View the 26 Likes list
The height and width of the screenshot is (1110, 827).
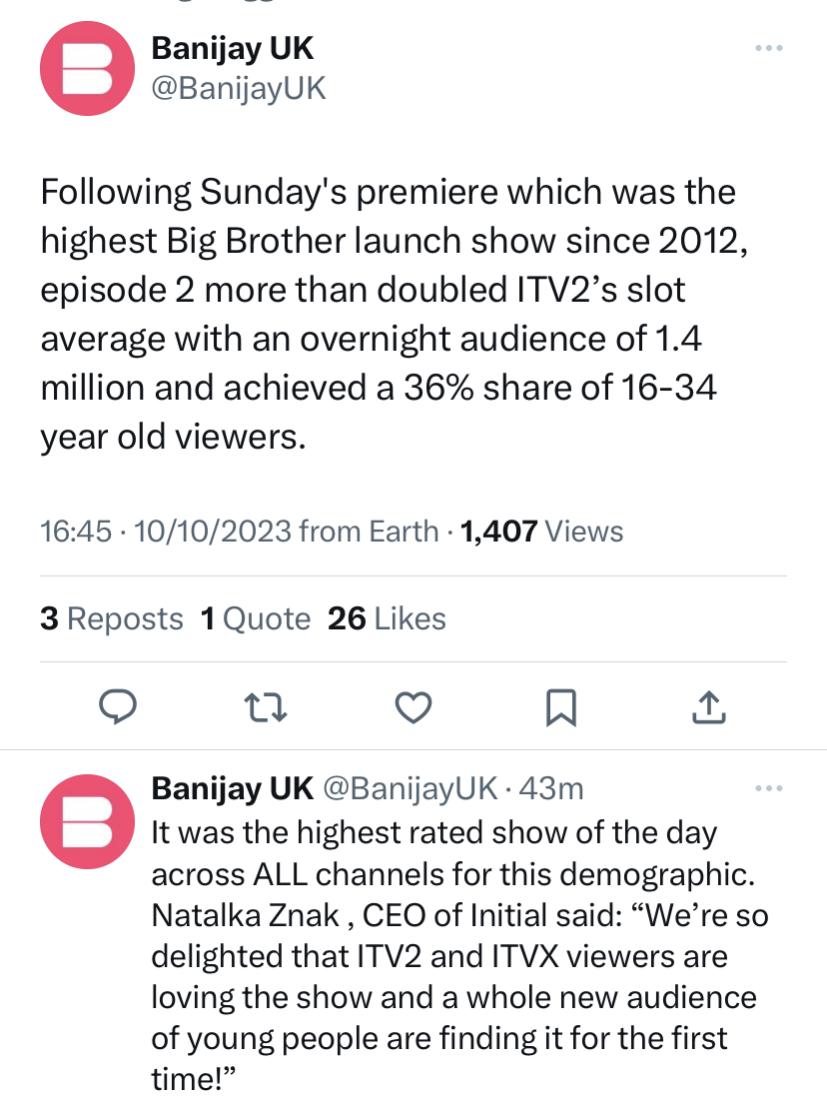tap(387, 620)
